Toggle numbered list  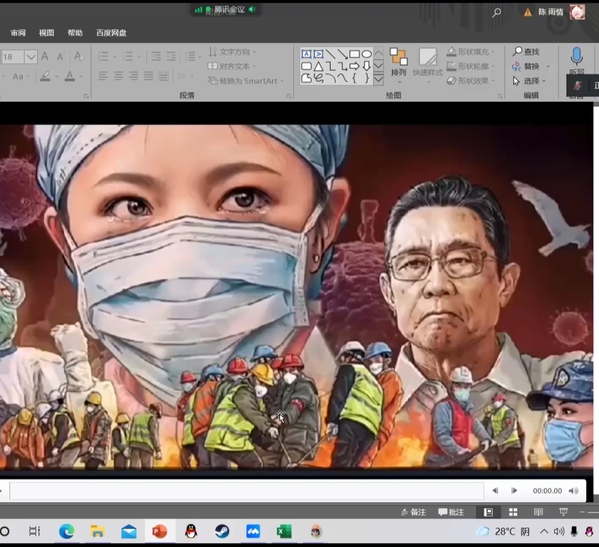pos(128,57)
